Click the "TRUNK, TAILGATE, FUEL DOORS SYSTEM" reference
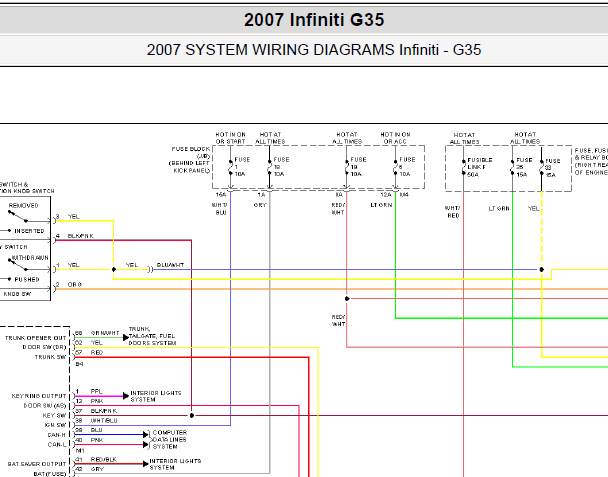 [x=152, y=336]
